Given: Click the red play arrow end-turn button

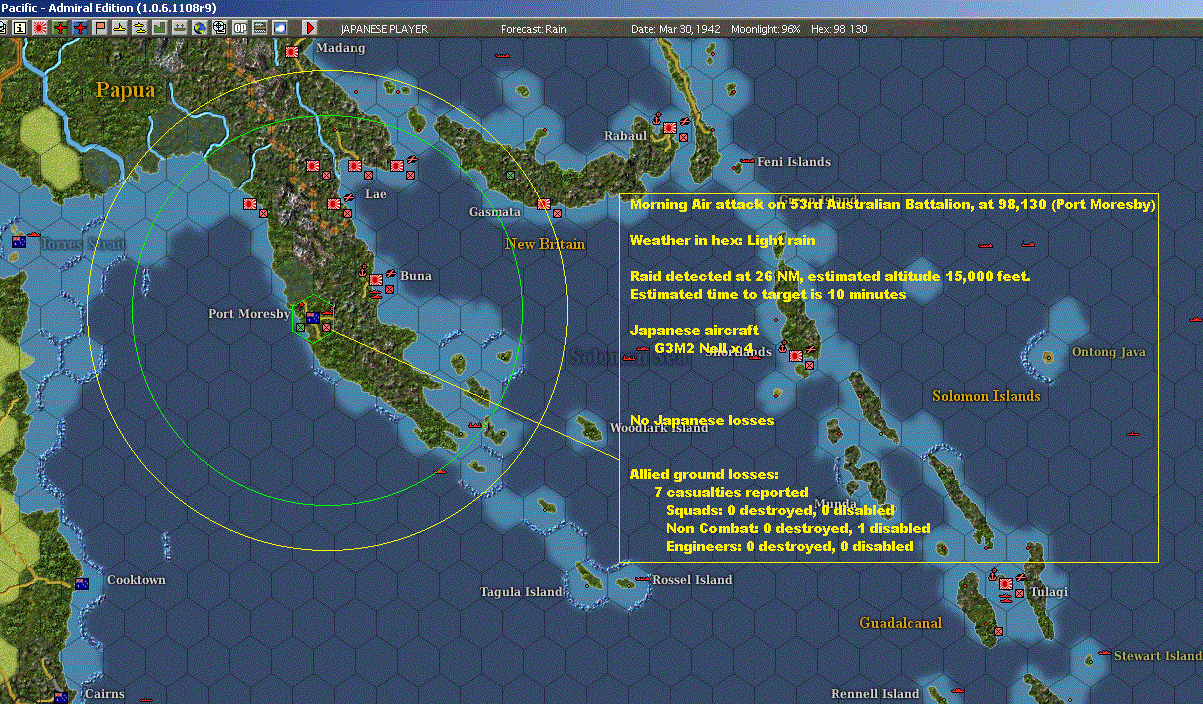Looking at the screenshot, I should [310, 29].
